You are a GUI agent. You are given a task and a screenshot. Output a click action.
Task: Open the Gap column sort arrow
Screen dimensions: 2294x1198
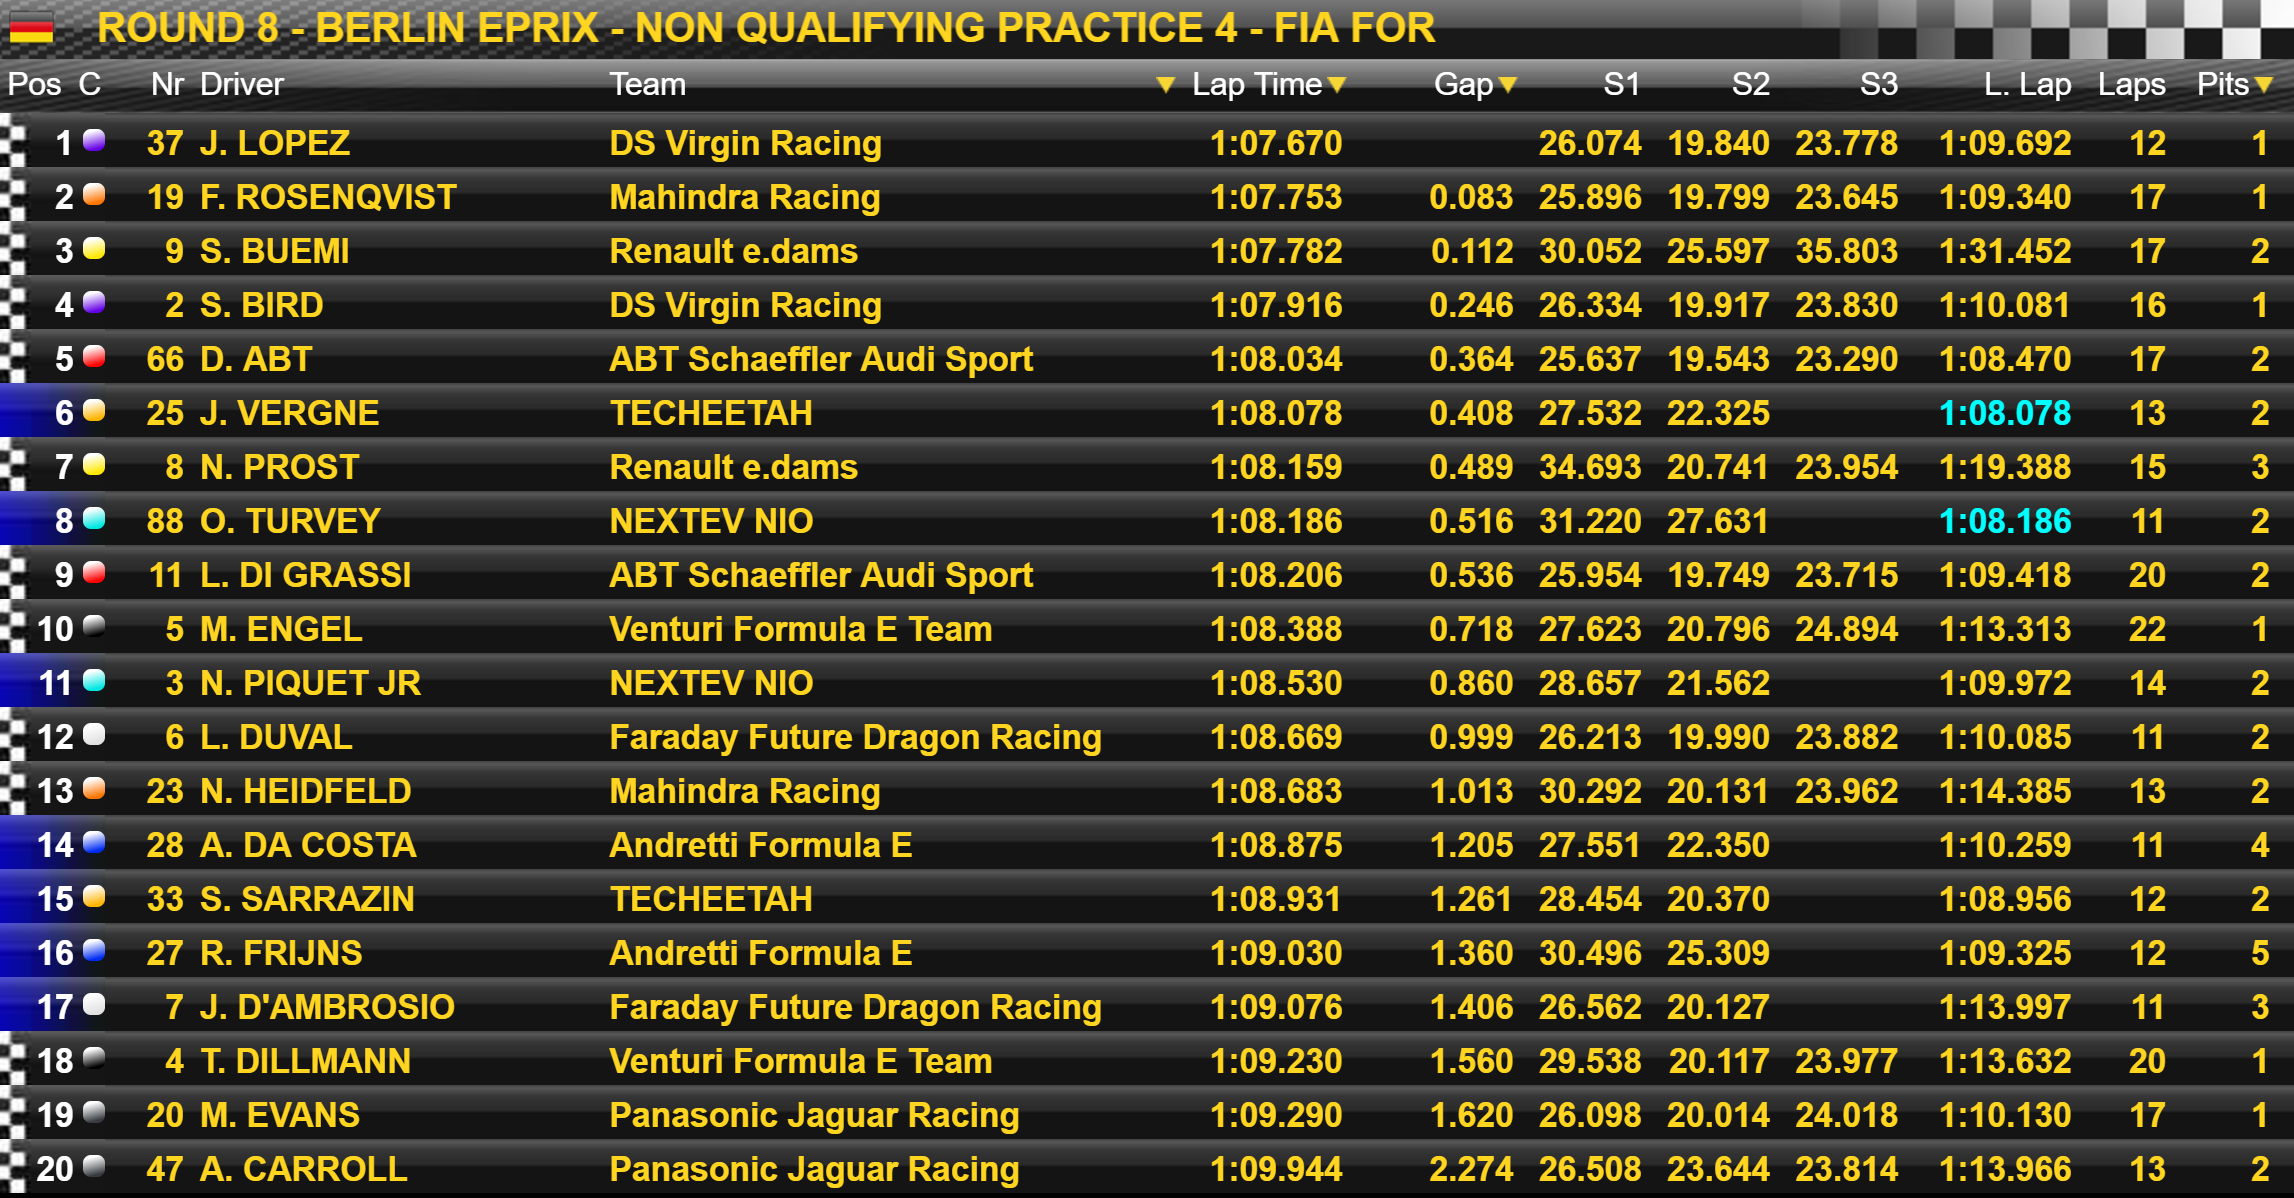point(1508,85)
